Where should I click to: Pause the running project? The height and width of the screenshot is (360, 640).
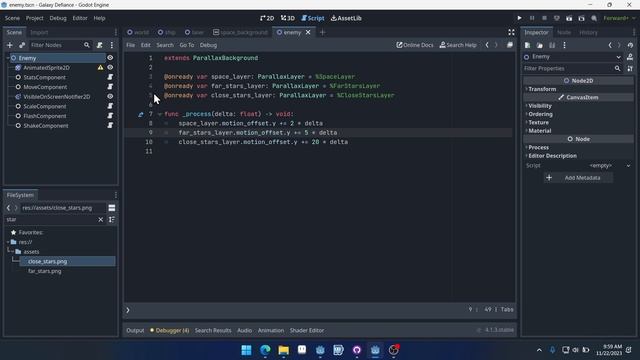532,18
